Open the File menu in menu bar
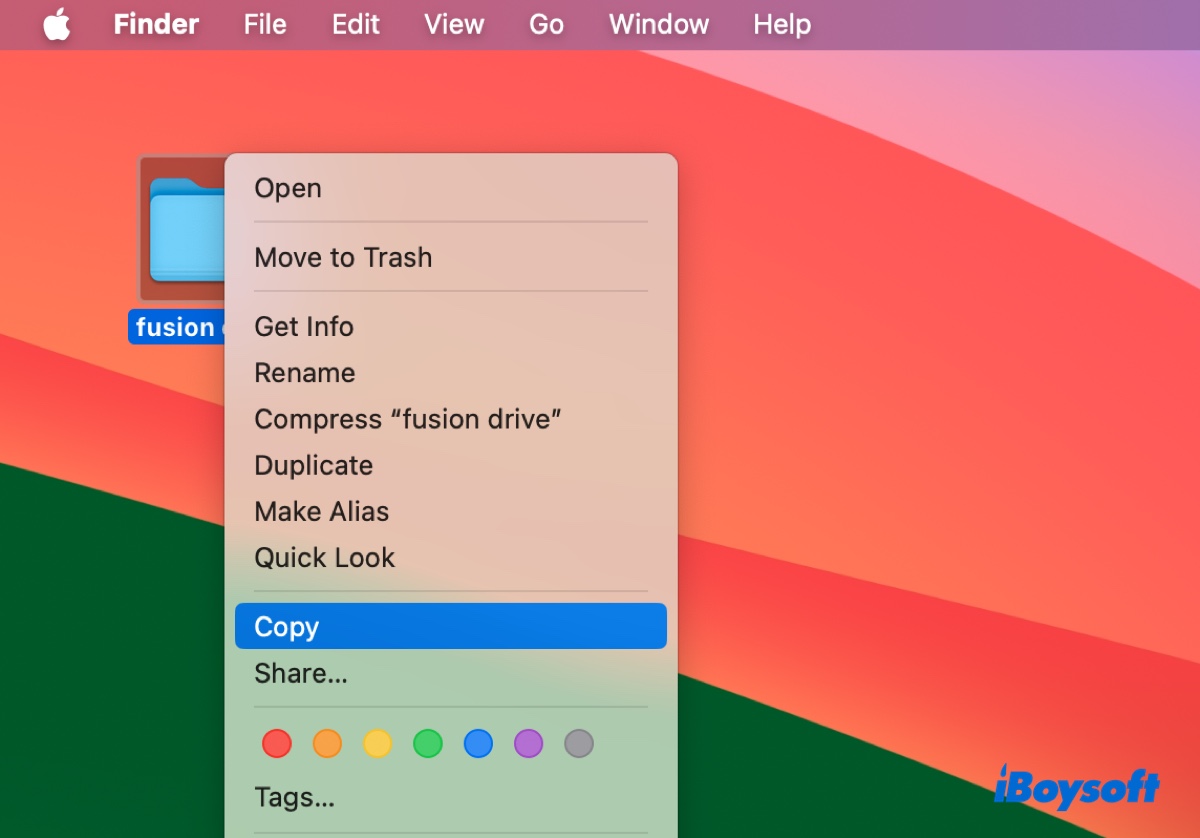The image size is (1200, 838). tap(265, 25)
